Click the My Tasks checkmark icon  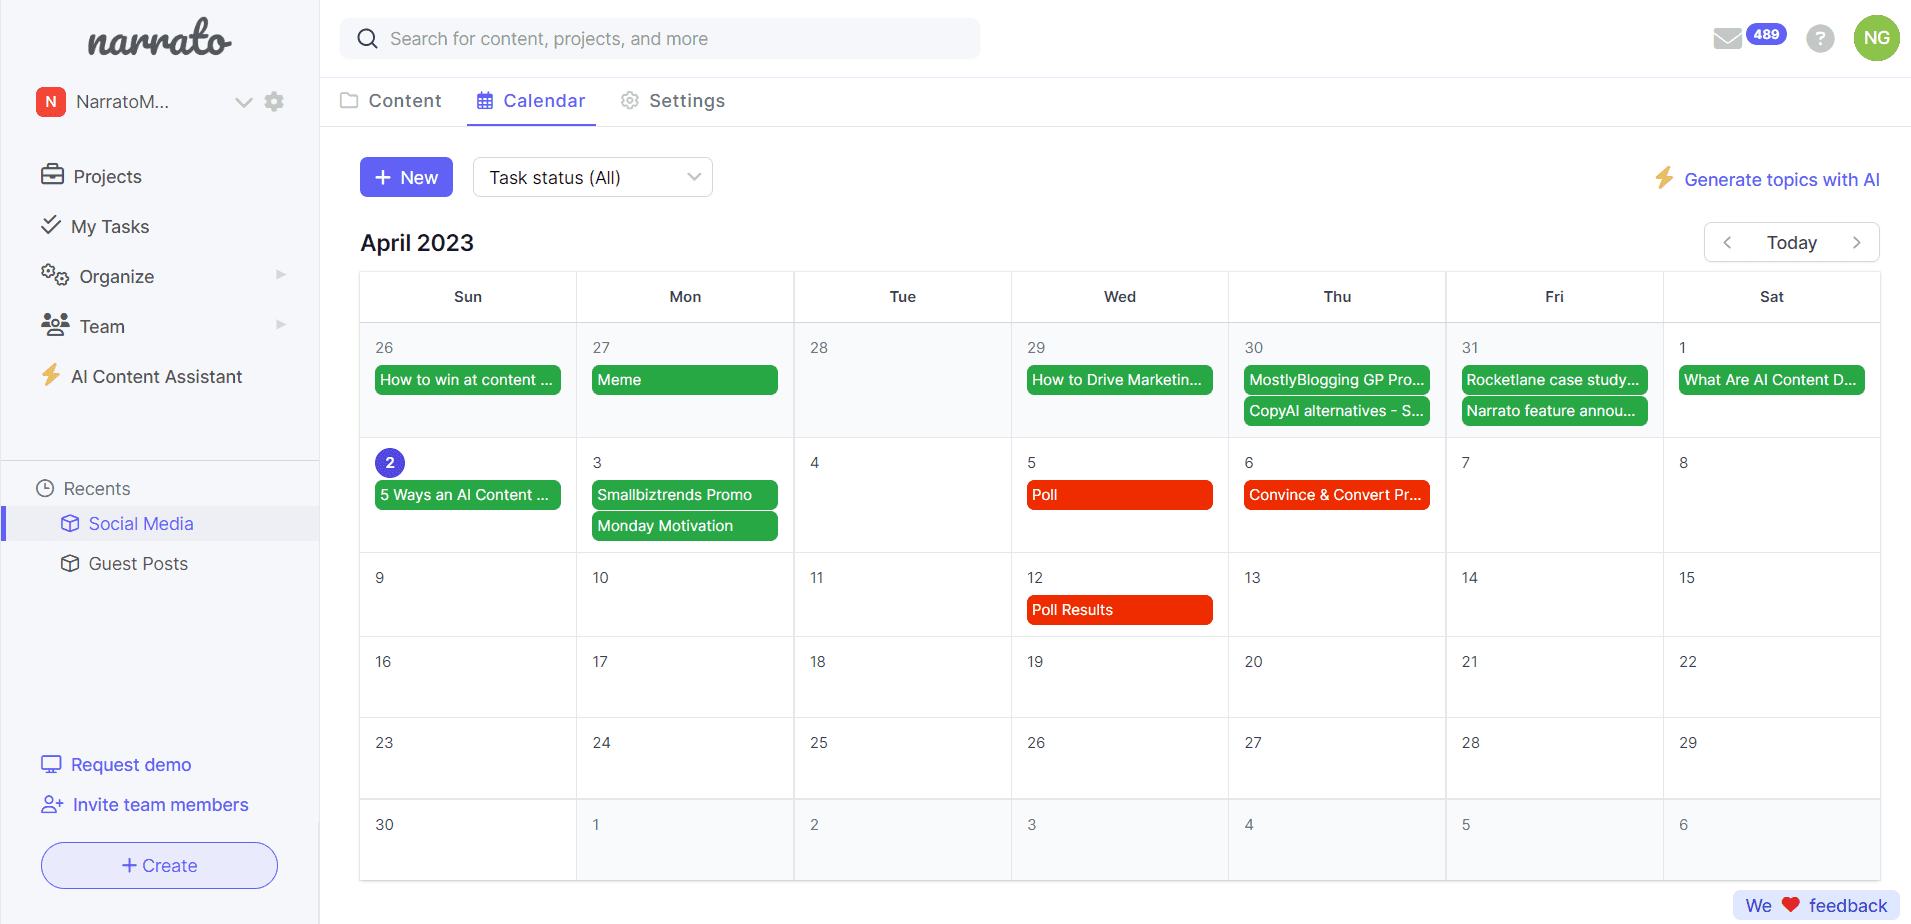50,225
